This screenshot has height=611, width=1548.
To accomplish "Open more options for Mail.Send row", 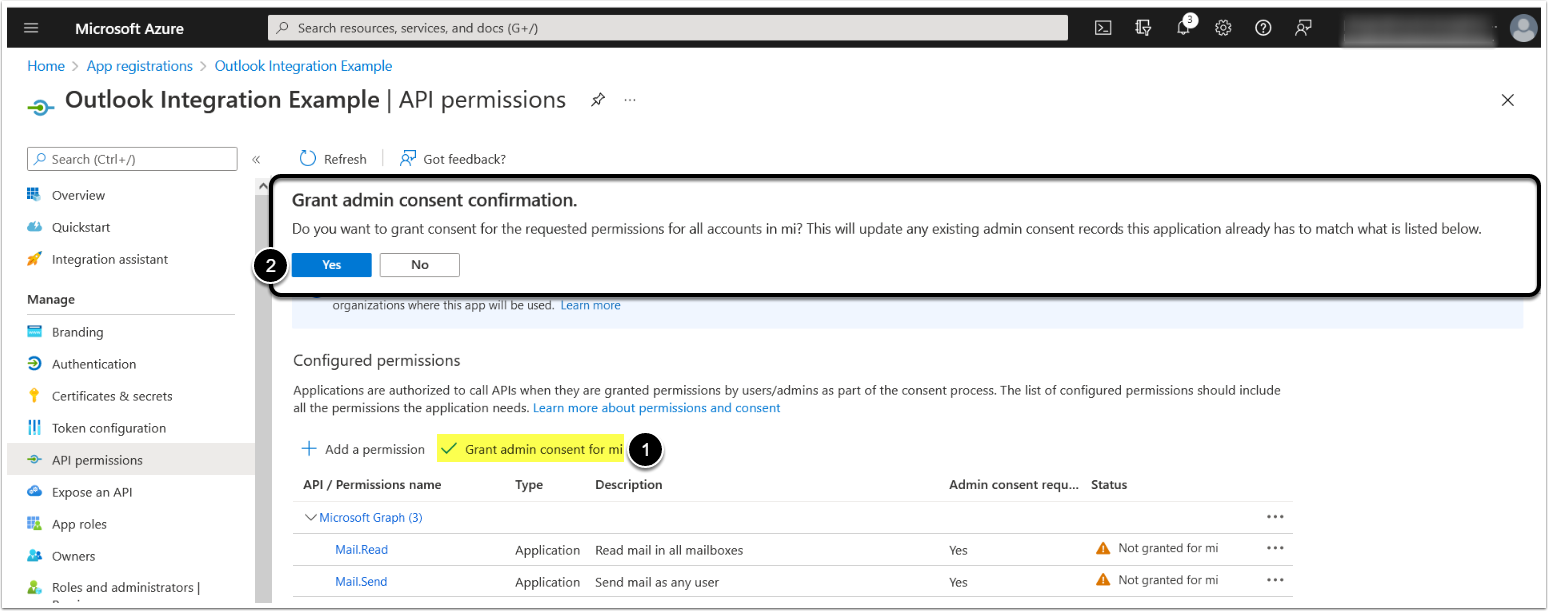I will point(1274,580).
